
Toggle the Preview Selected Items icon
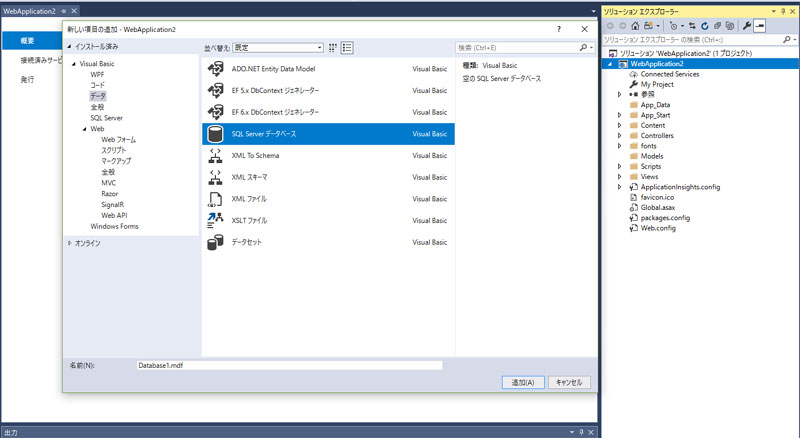click(760, 26)
